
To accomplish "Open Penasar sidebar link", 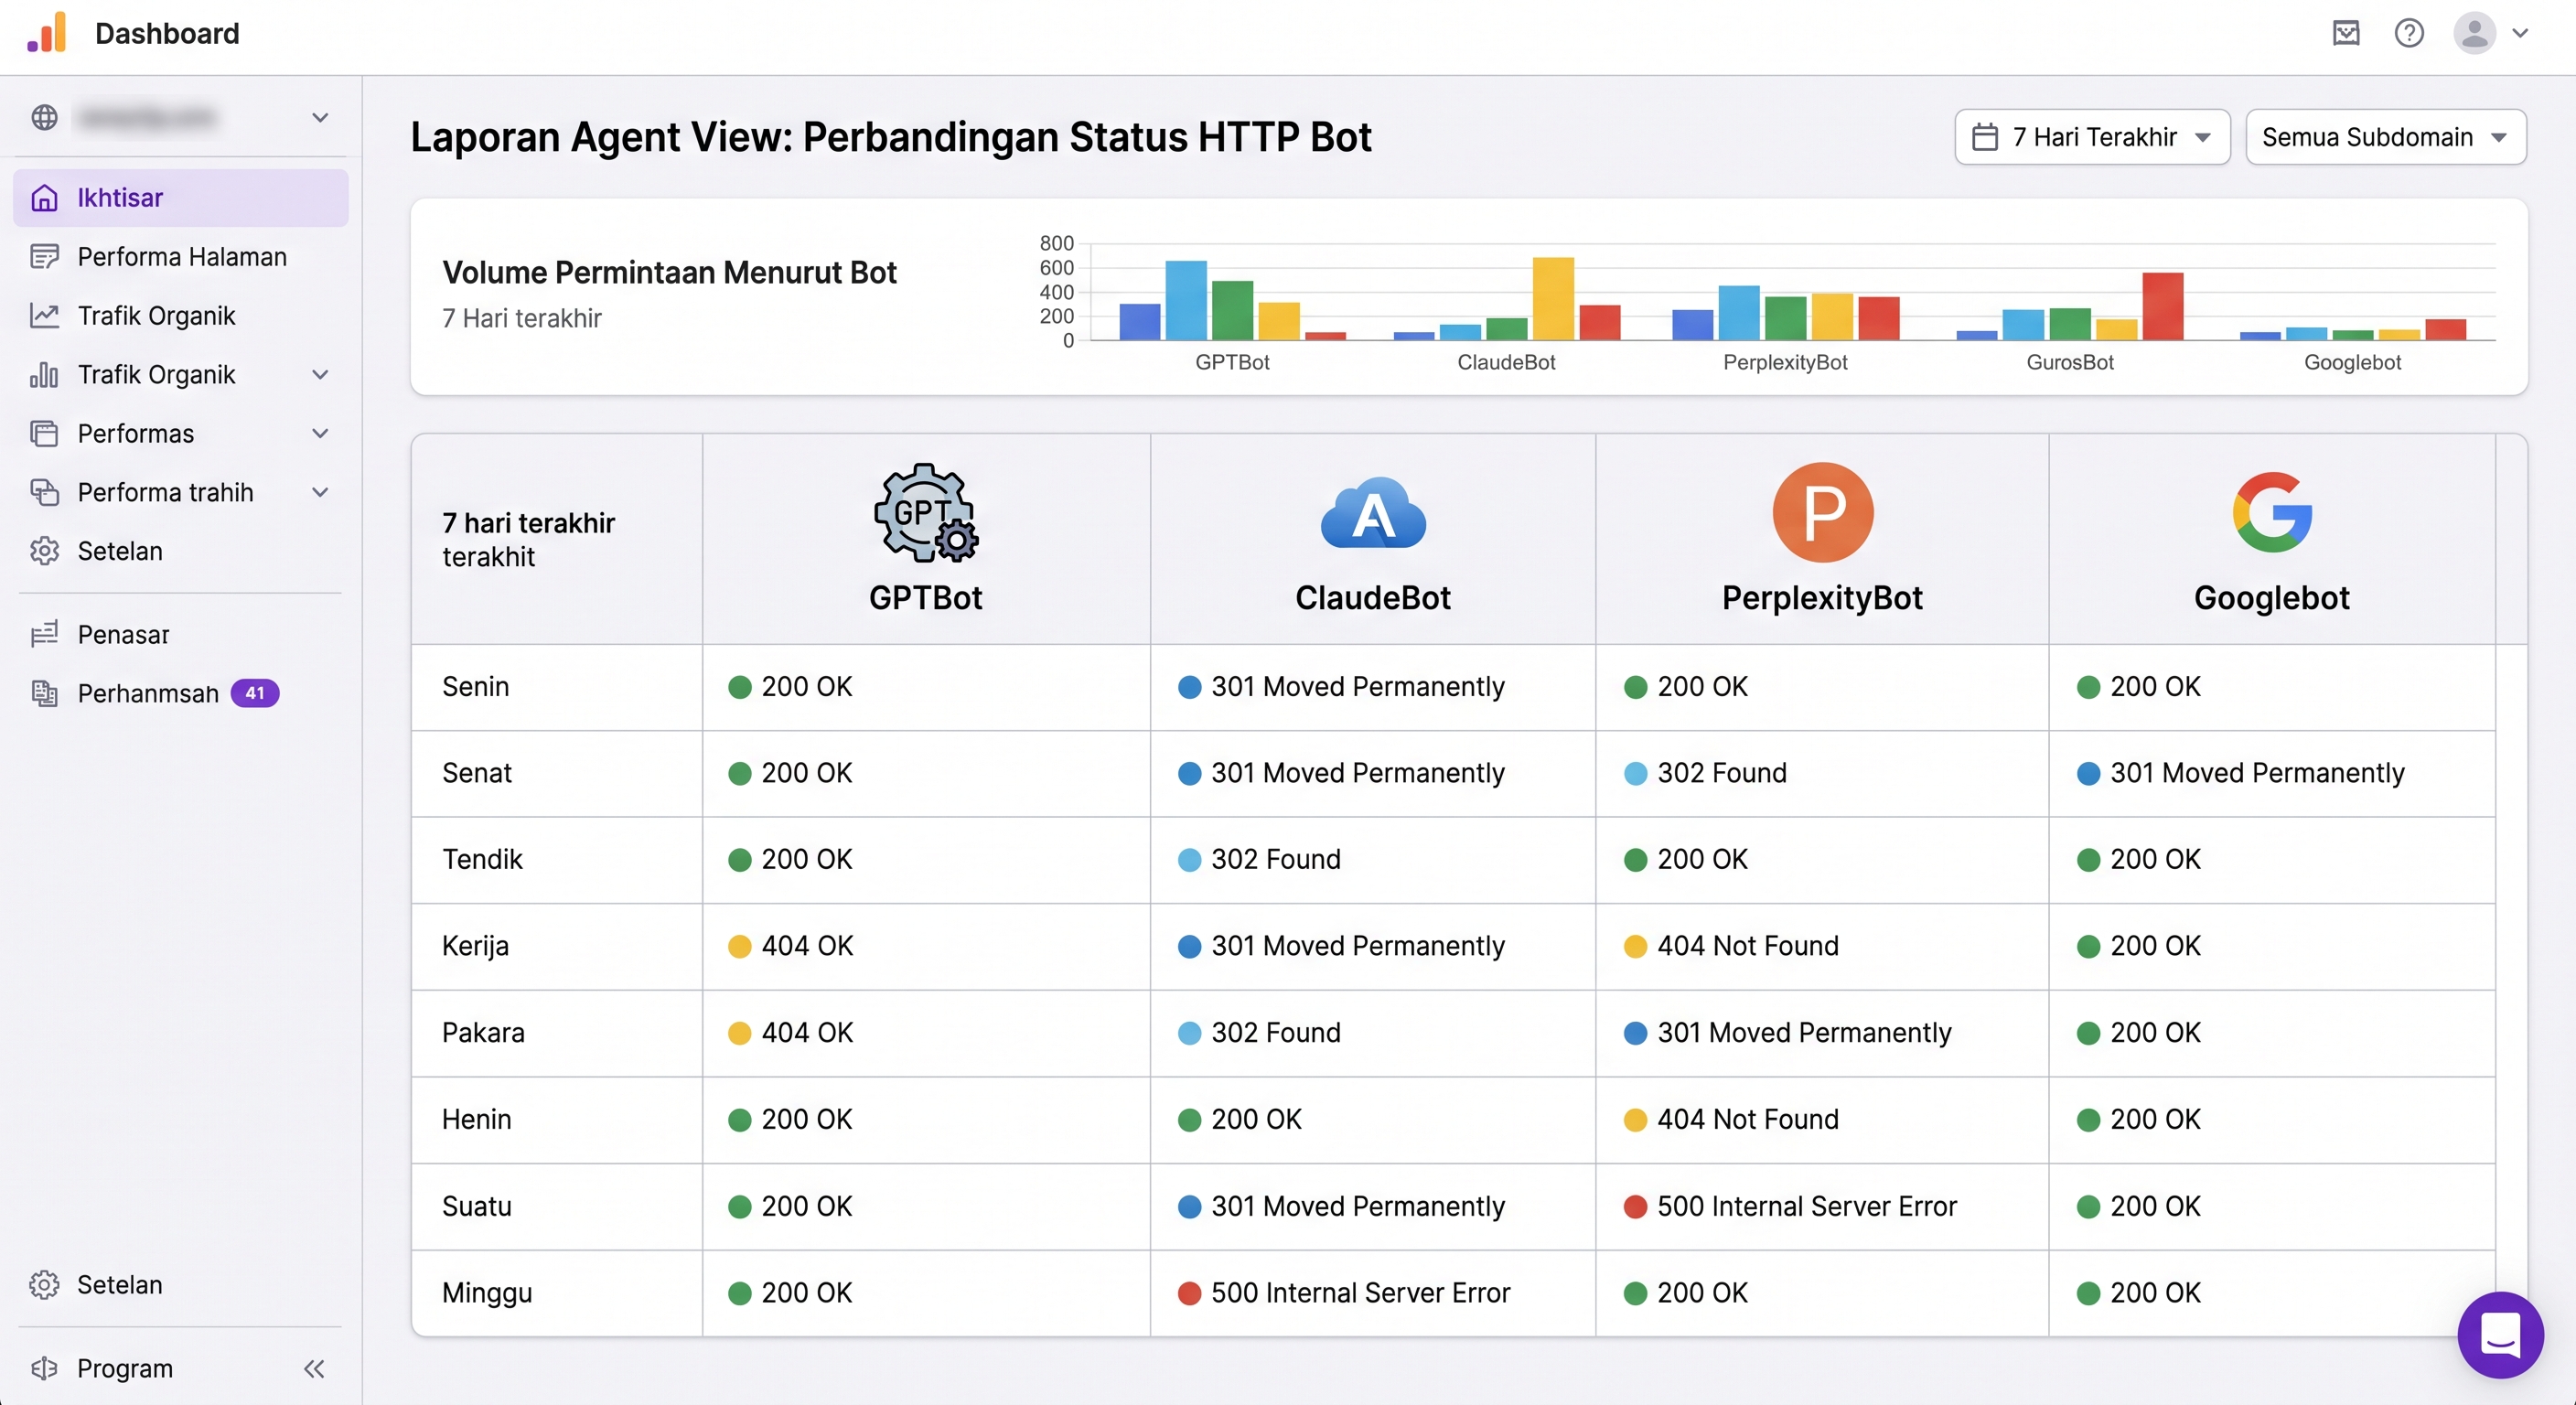I will [181, 634].
